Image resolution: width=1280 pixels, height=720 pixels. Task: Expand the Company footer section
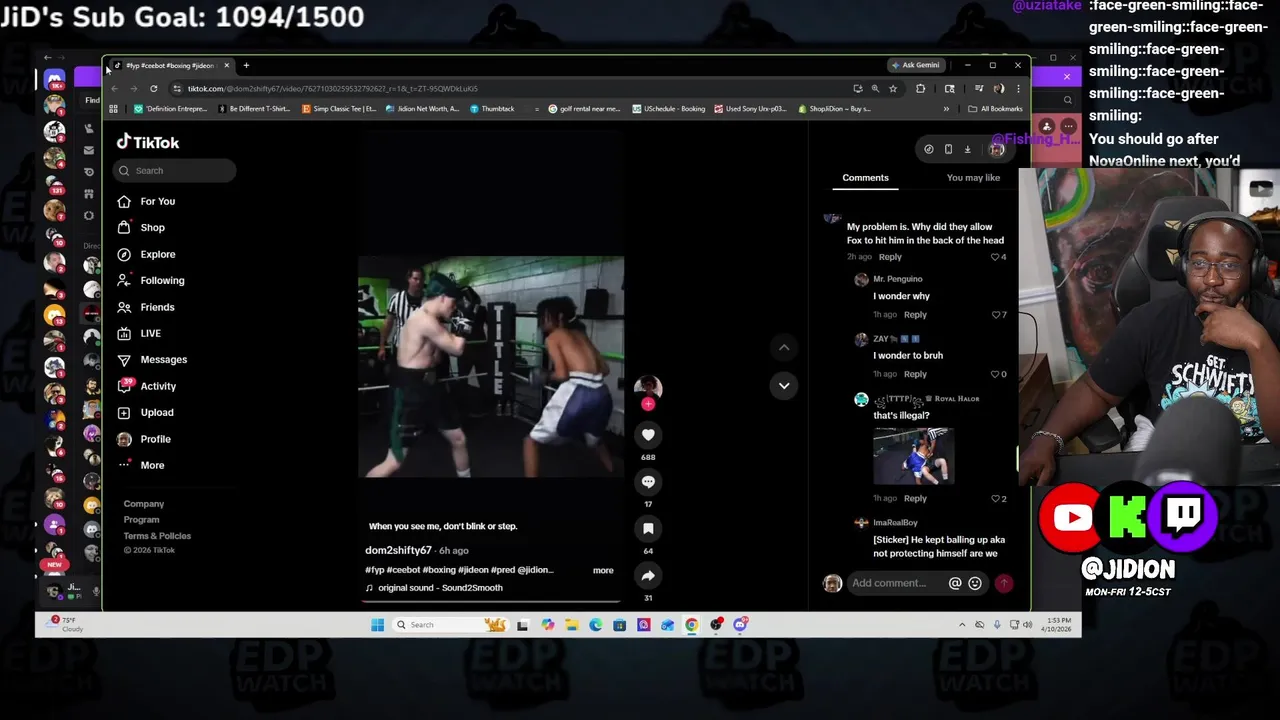pyautogui.click(x=144, y=504)
